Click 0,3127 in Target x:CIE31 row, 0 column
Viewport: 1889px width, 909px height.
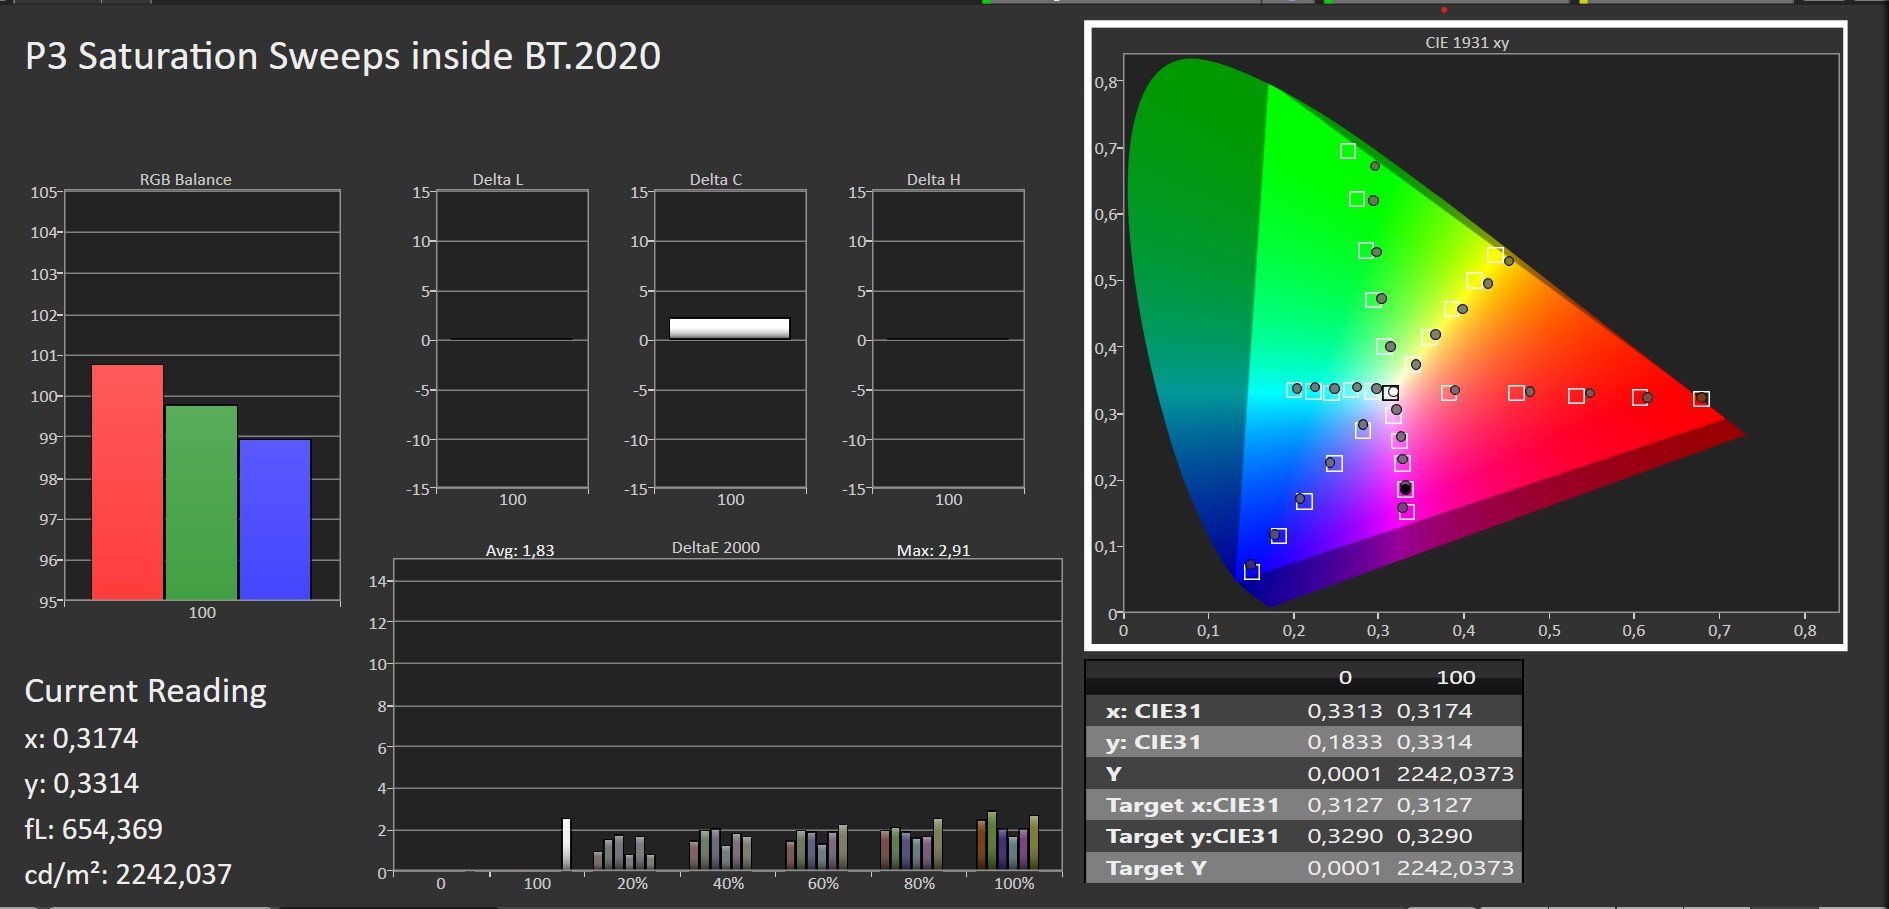pyautogui.click(x=1344, y=805)
